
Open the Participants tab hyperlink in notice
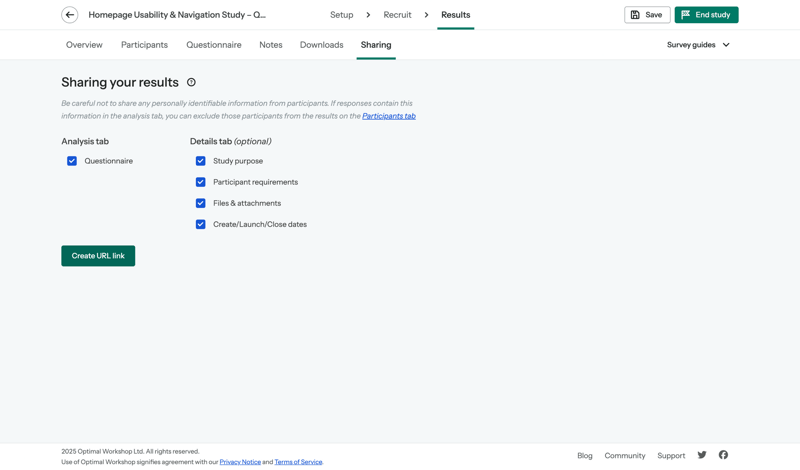(x=388, y=116)
